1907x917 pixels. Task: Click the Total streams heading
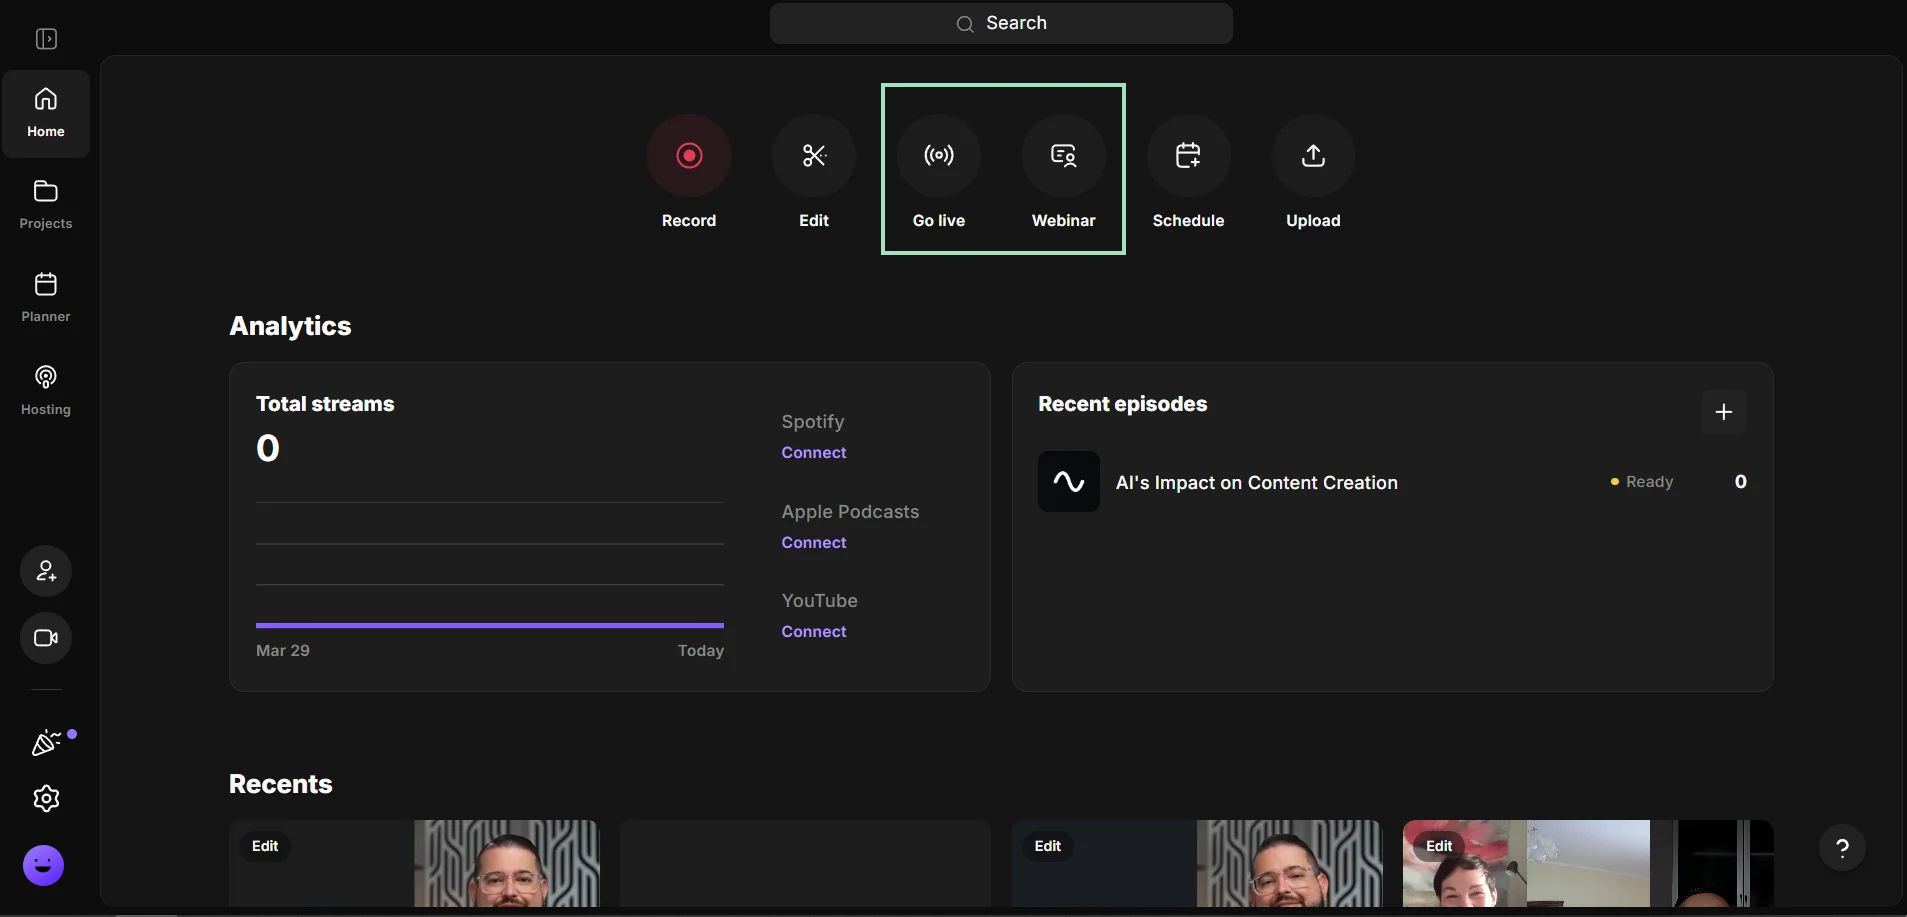click(325, 404)
